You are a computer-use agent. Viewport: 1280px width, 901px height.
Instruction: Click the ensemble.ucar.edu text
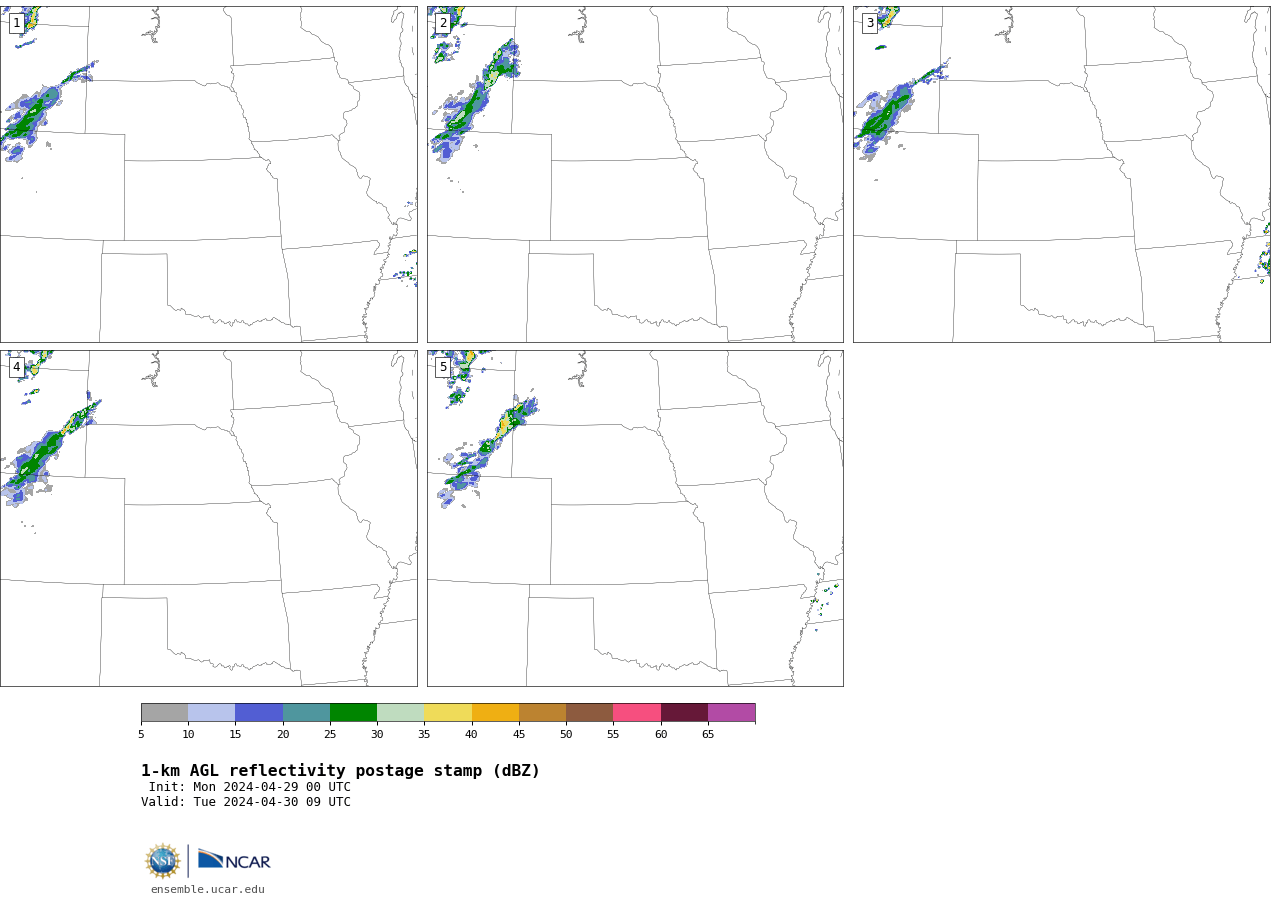tap(208, 890)
